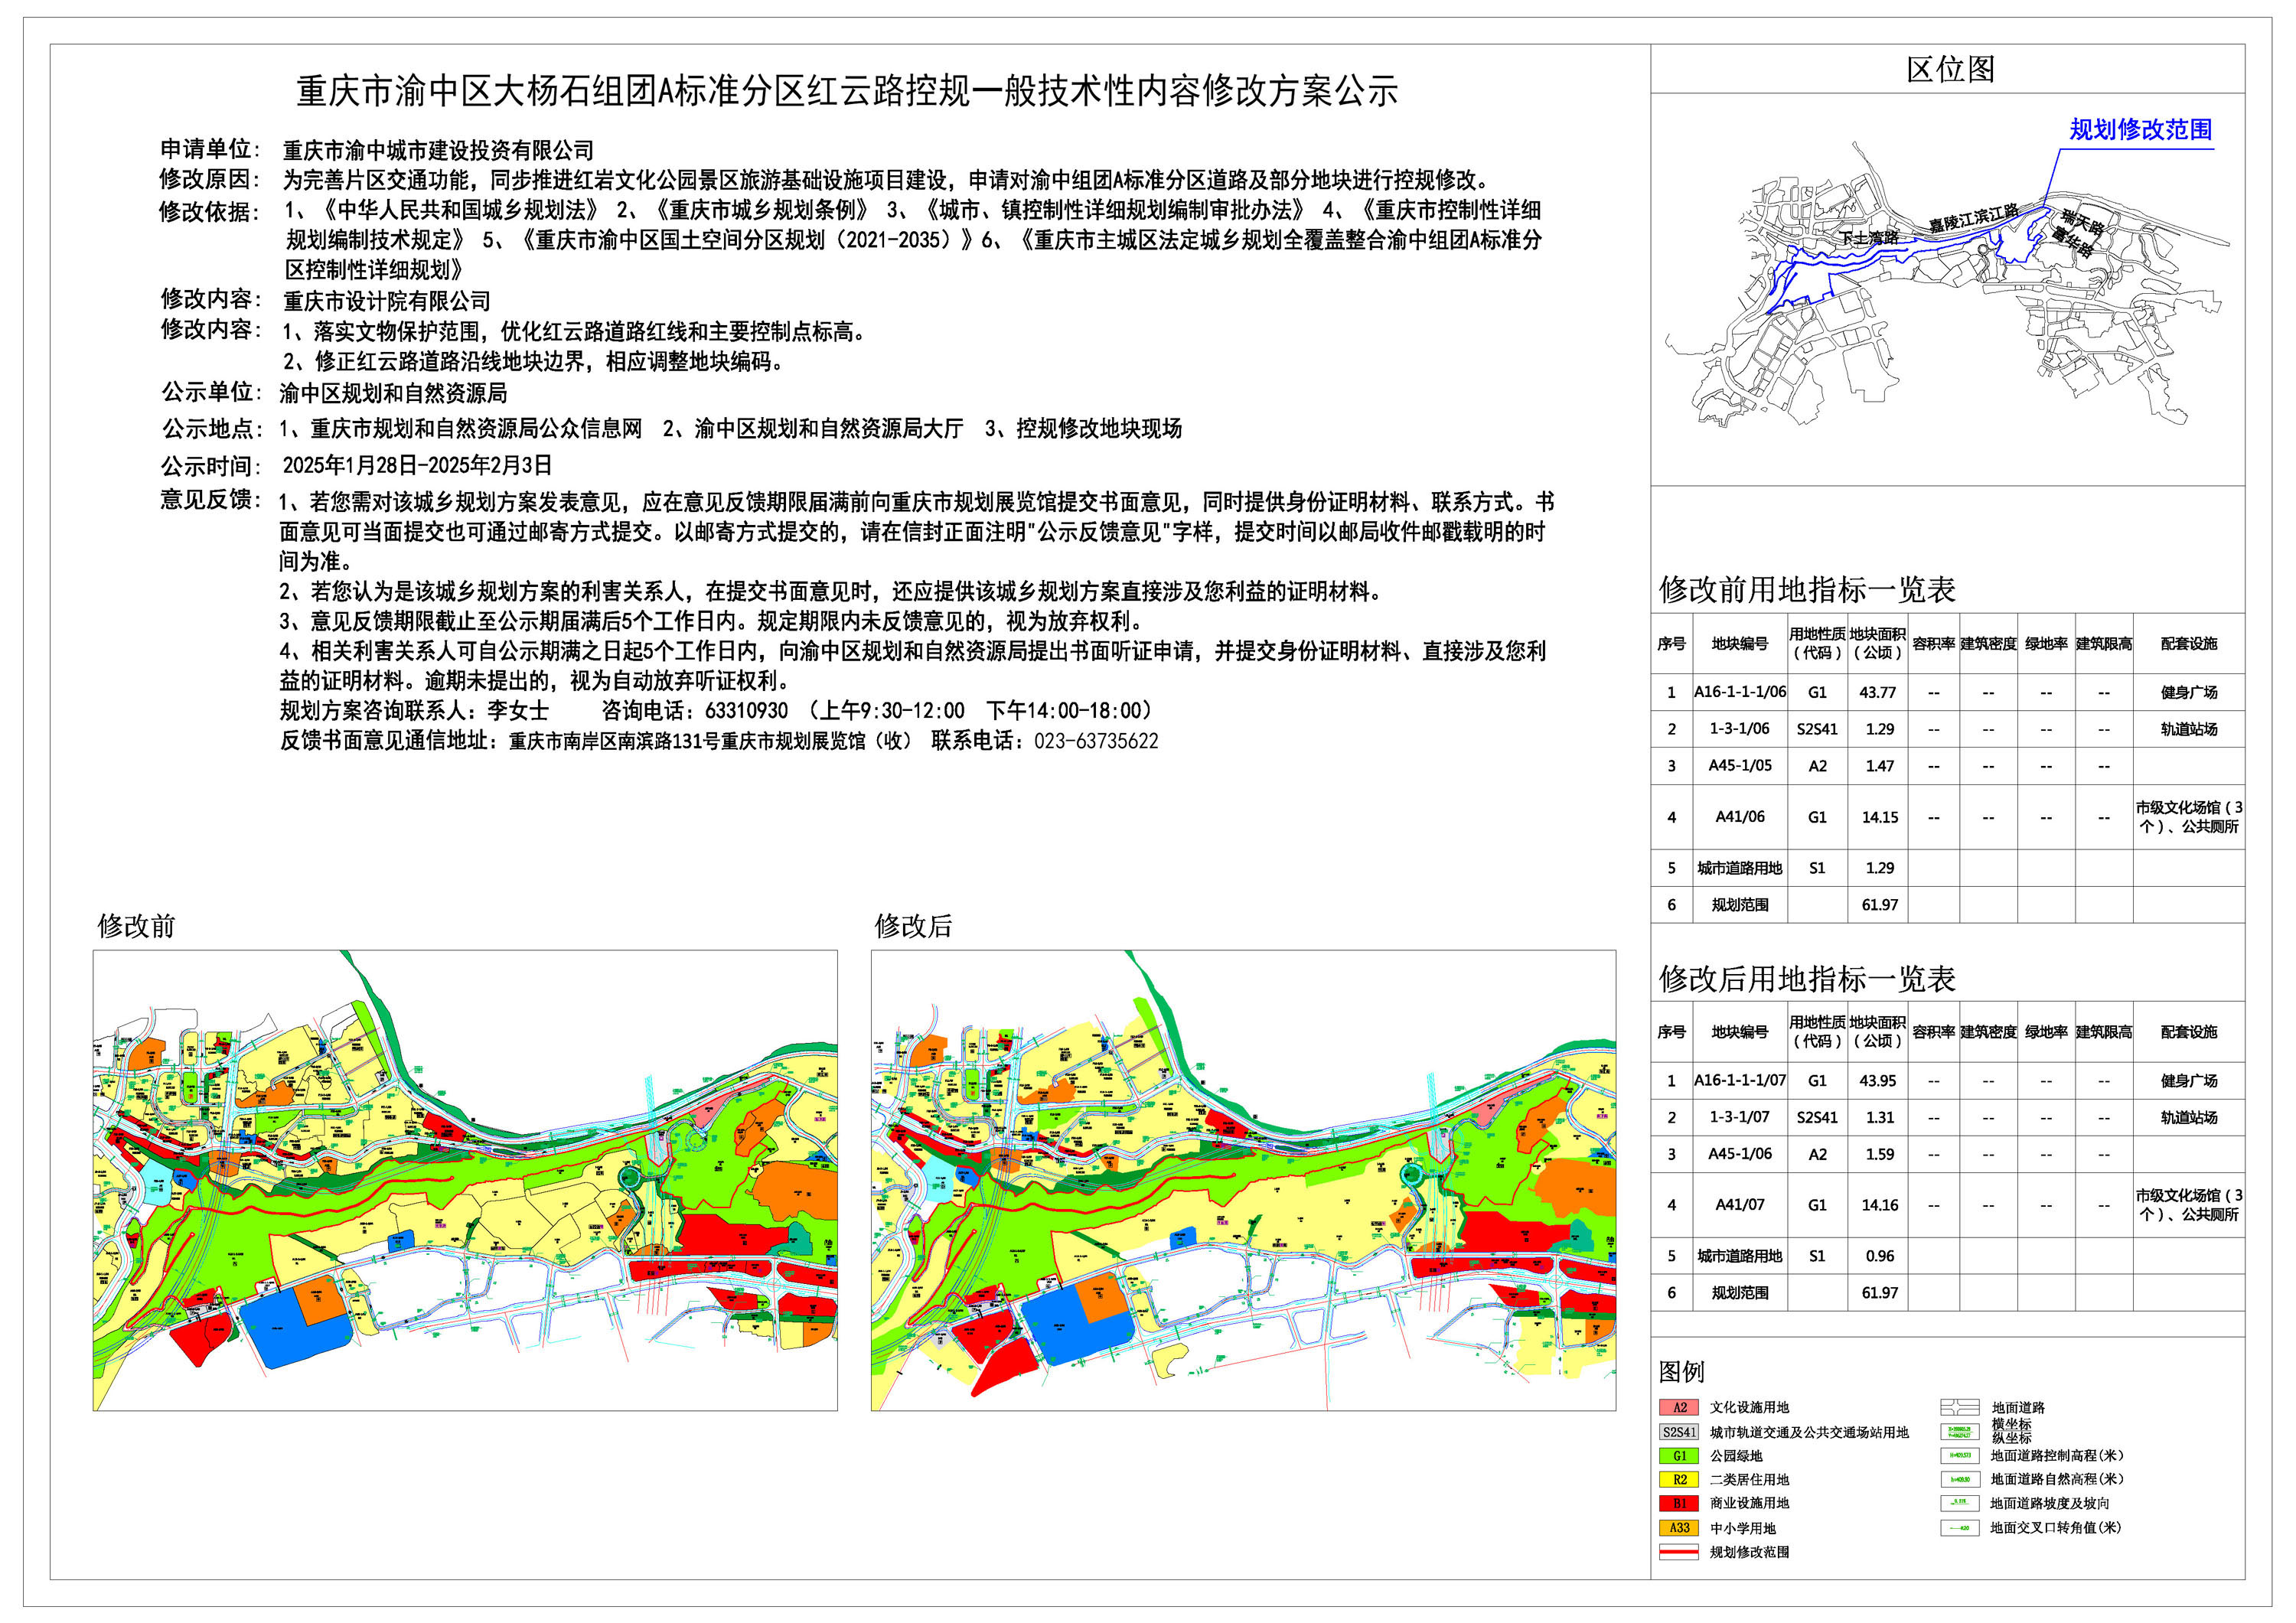
Task: Click cell A45-1/06 in after table
Action: tap(1739, 1154)
